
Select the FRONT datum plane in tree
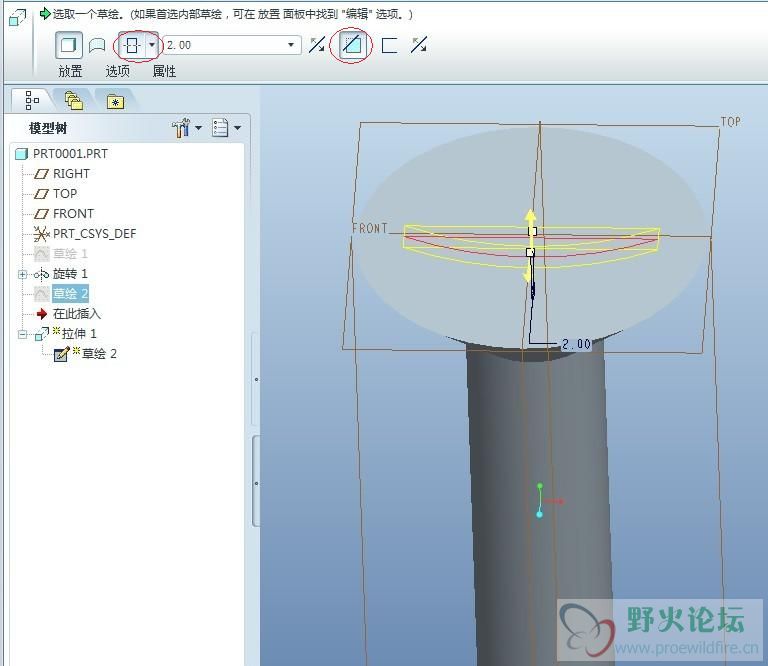coord(64,214)
